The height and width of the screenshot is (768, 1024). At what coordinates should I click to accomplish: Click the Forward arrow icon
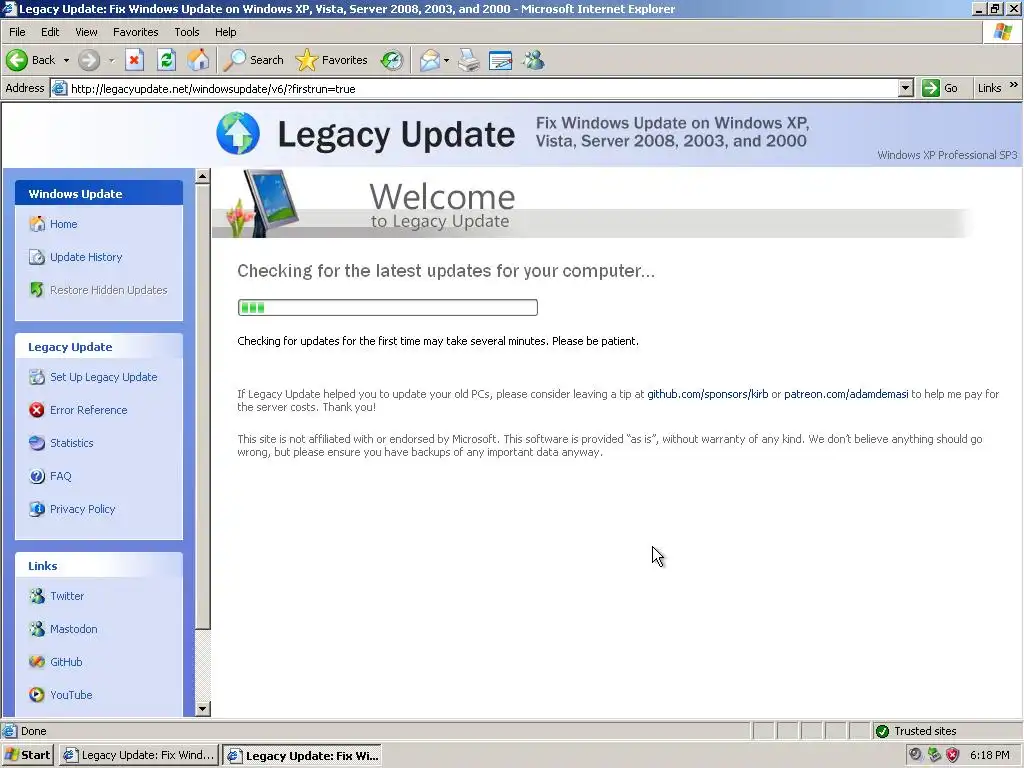click(89, 60)
